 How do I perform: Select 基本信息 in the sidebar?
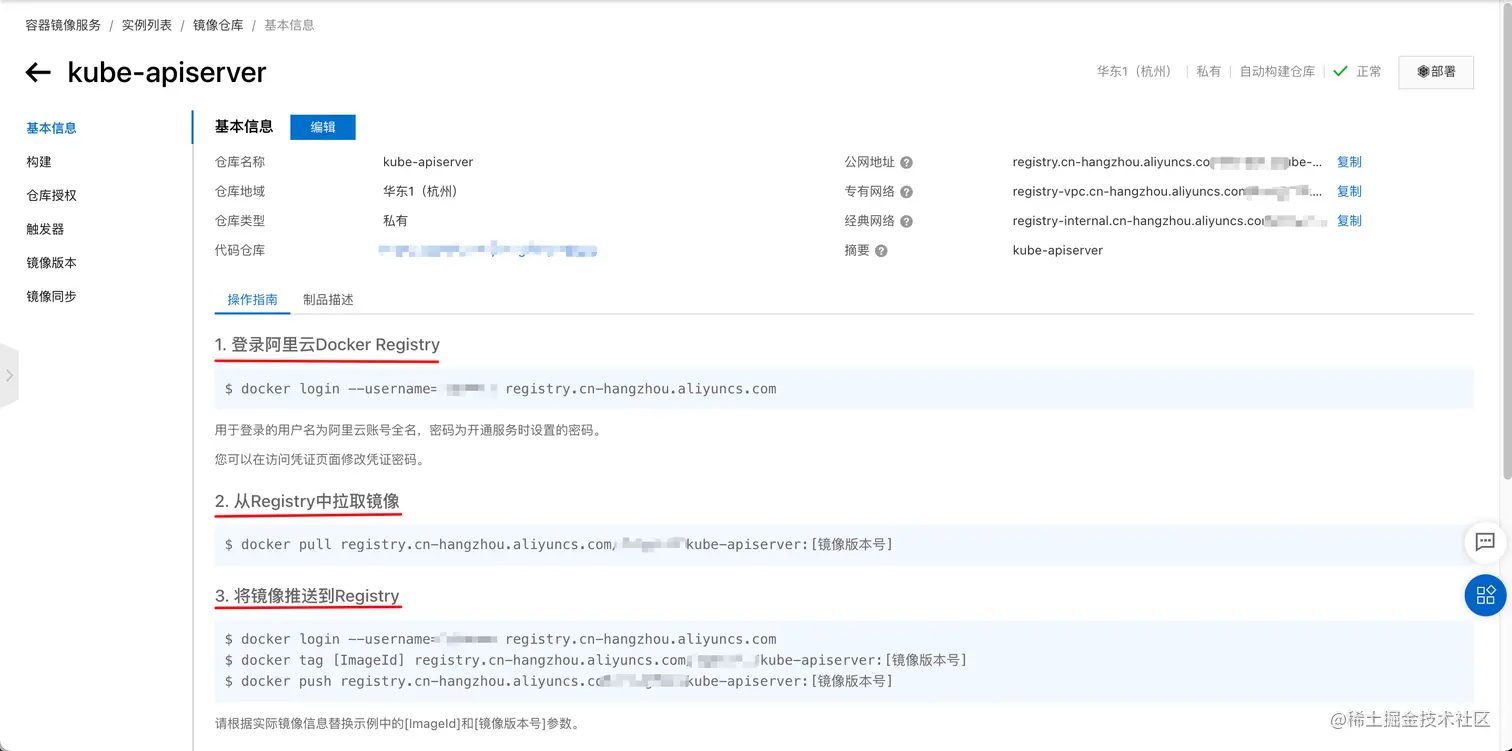[x=52, y=128]
